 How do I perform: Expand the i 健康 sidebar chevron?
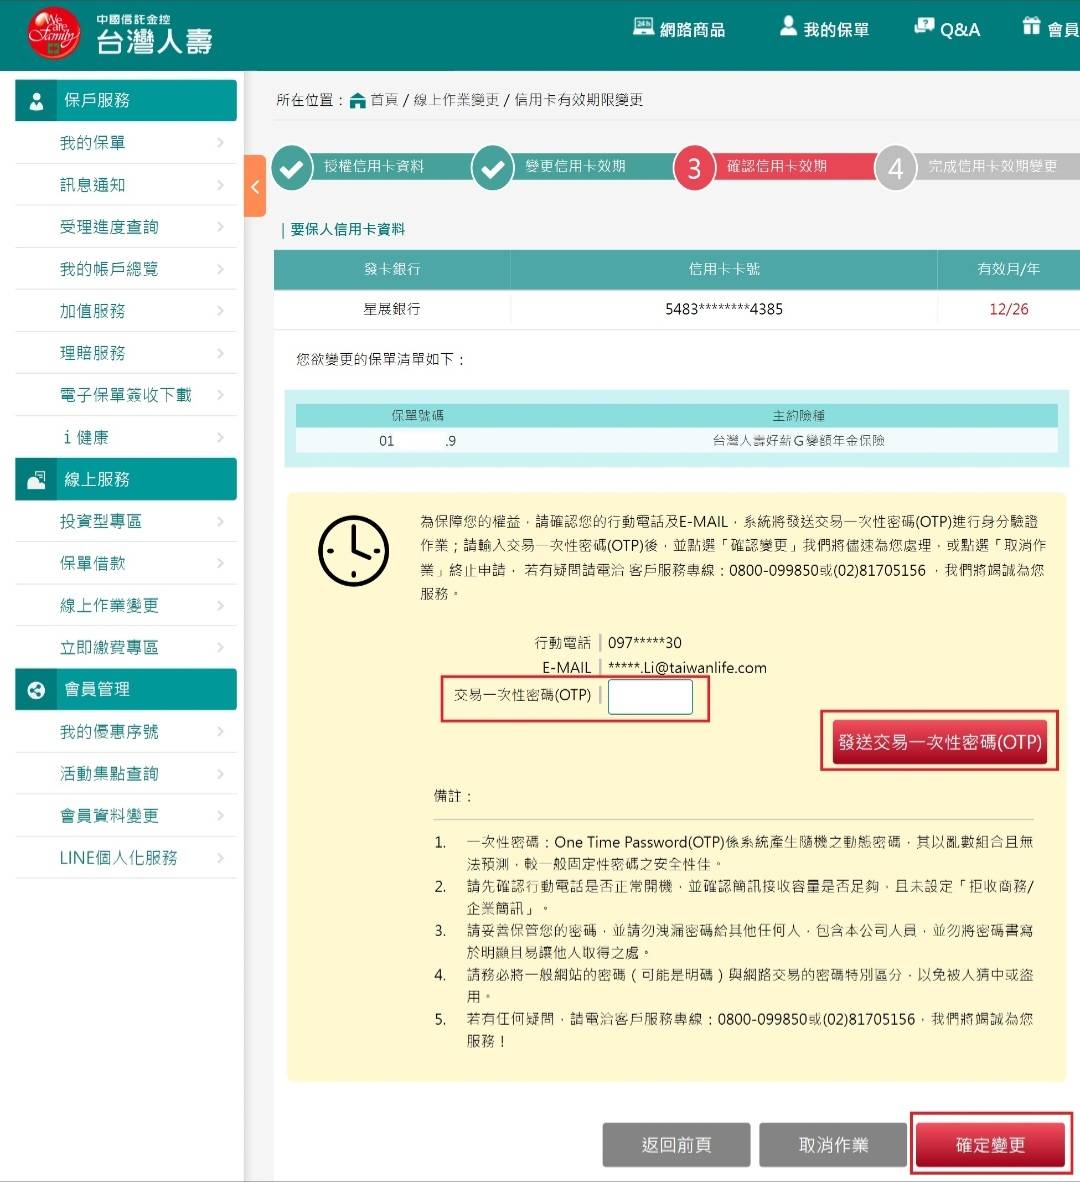[x=220, y=437]
